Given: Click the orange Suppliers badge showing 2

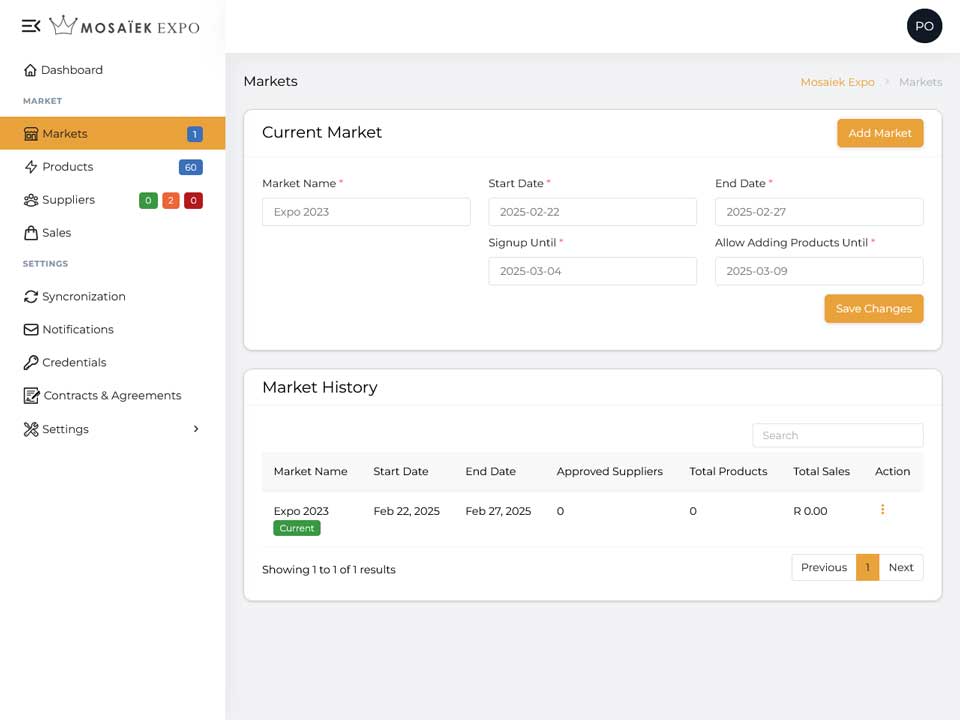Looking at the screenshot, I should (171, 200).
